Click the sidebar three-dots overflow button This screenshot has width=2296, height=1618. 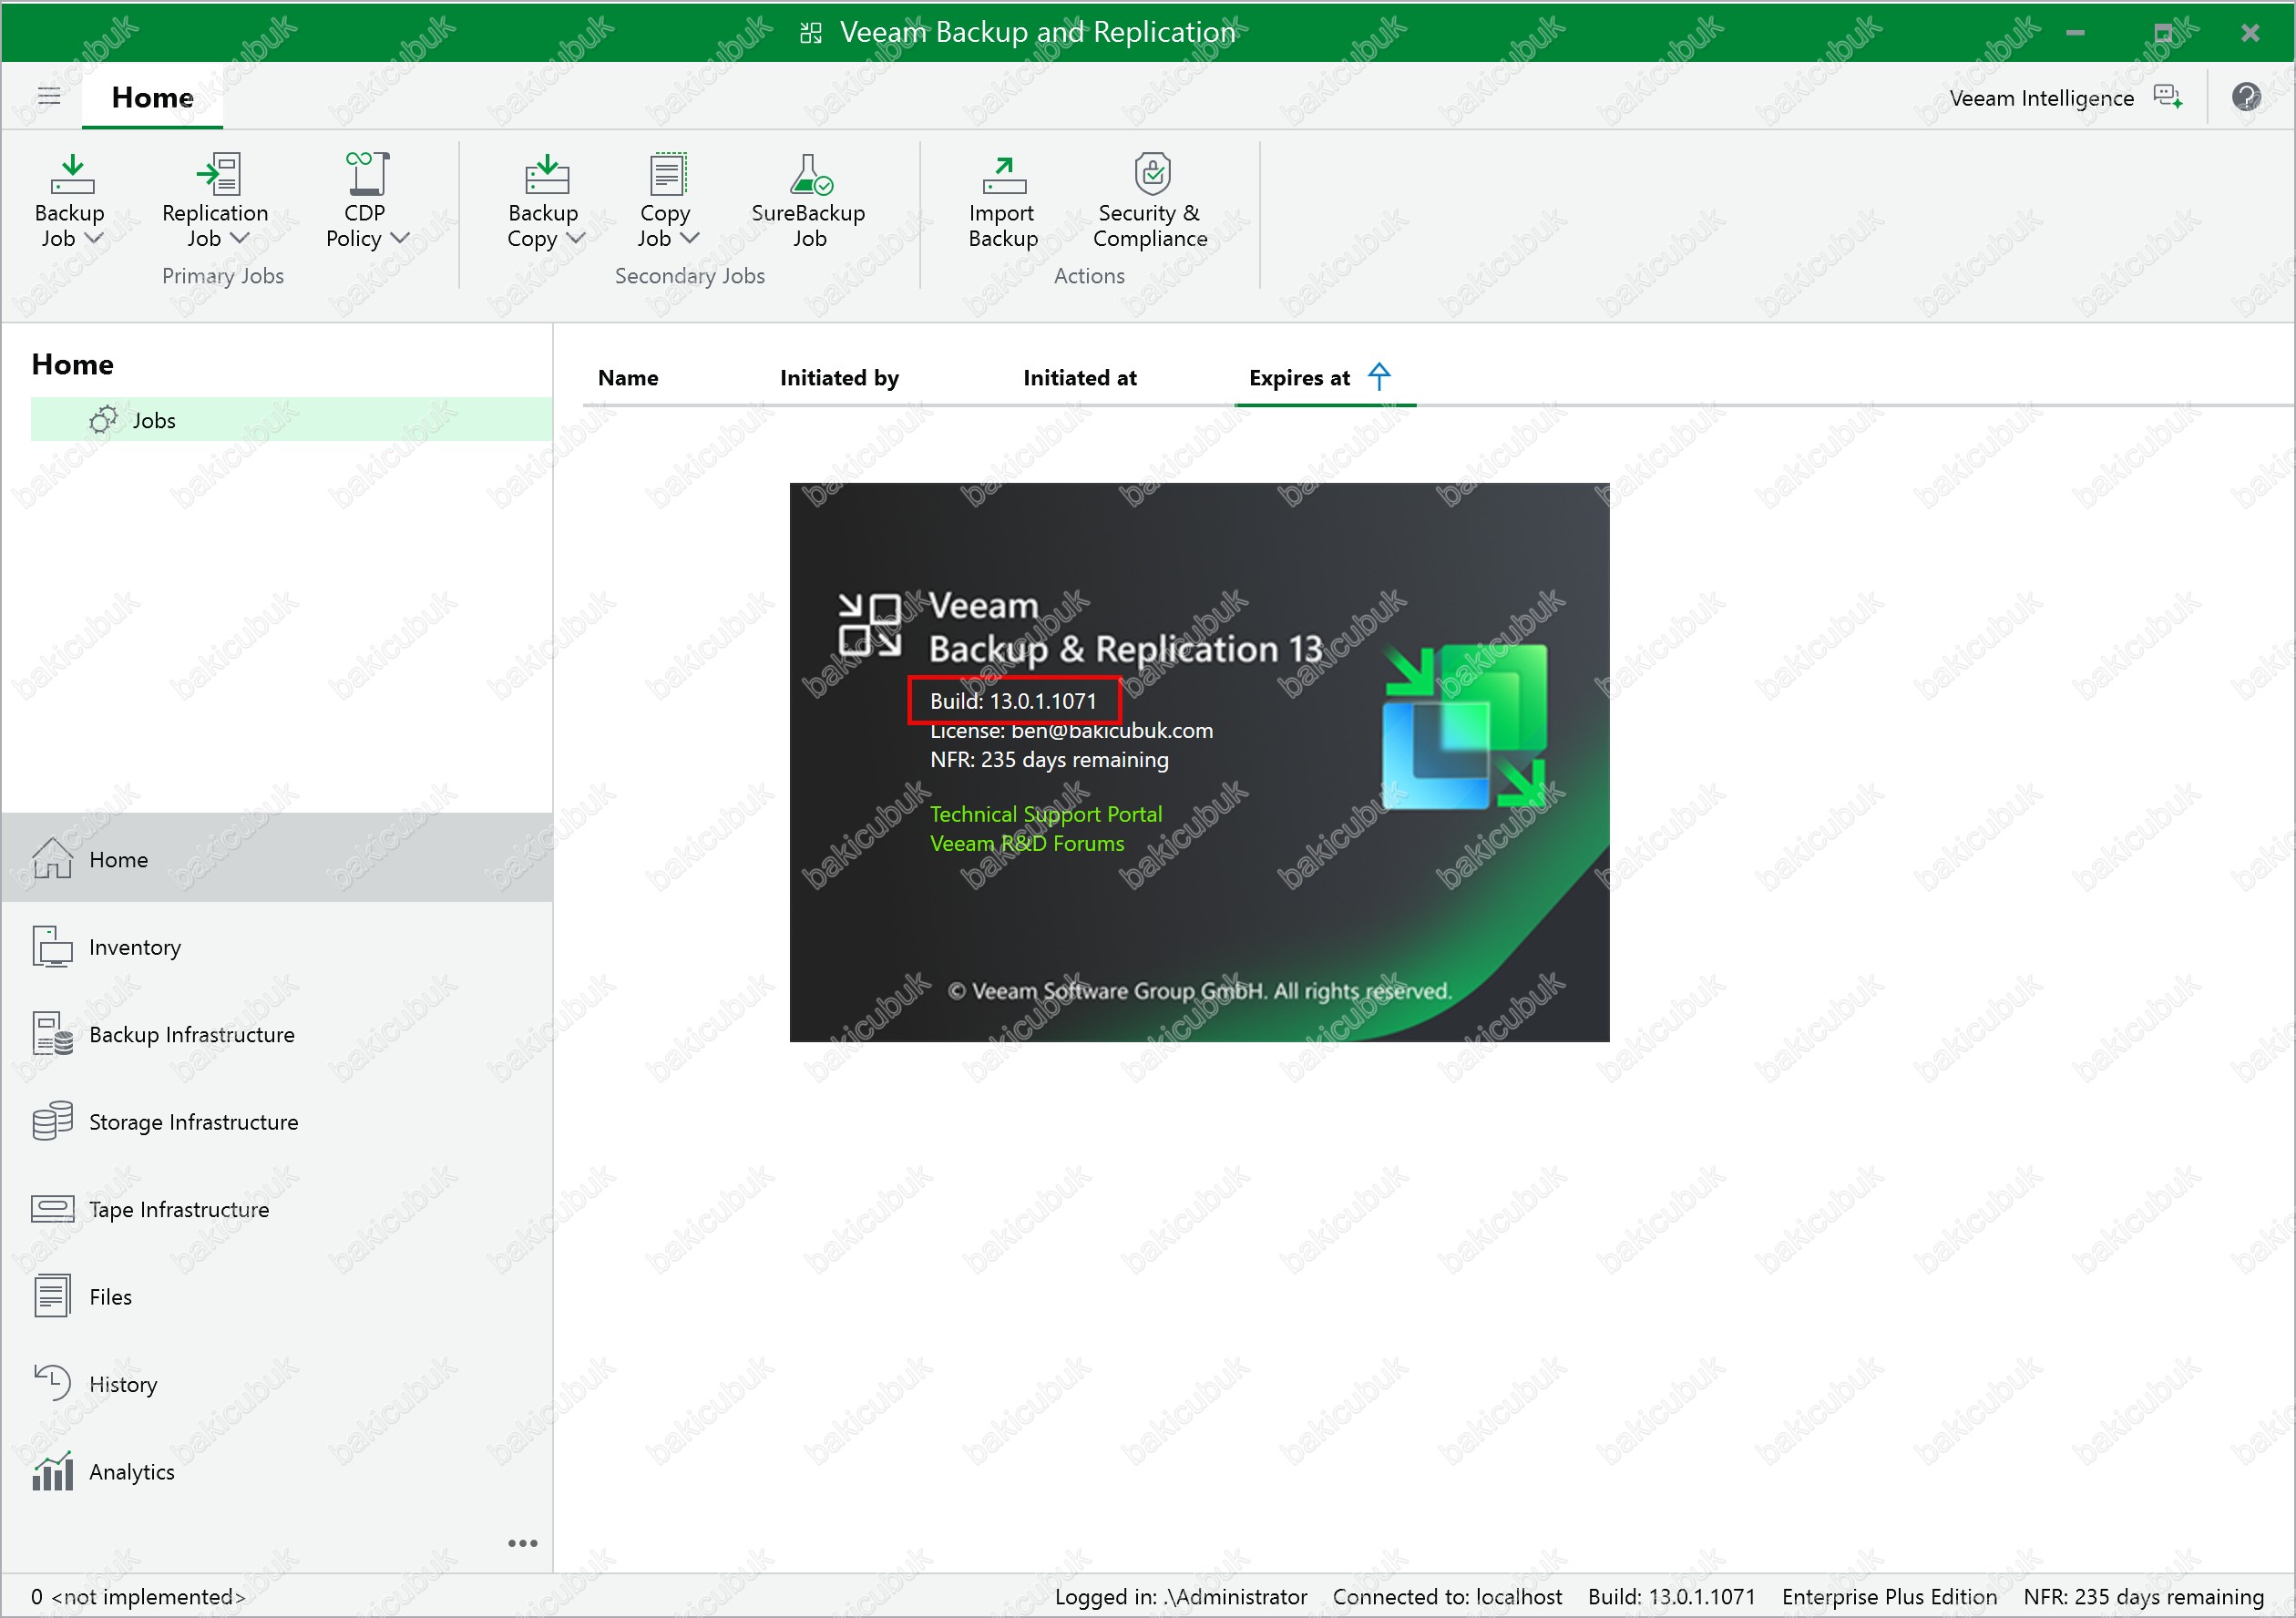(x=522, y=1543)
